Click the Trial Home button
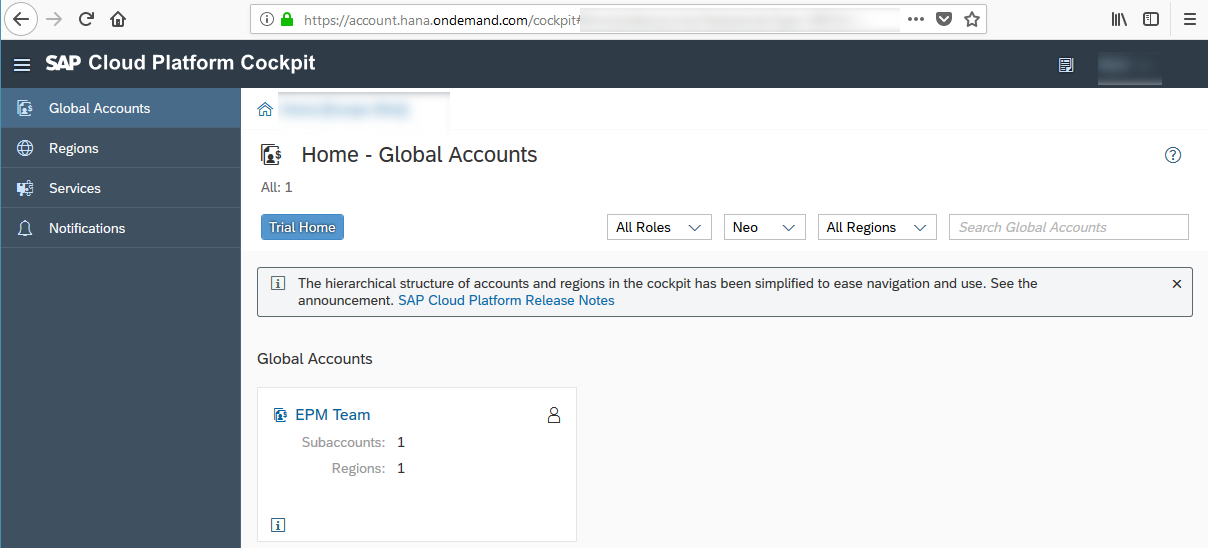The image size is (1208, 548). tap(302, 227)
